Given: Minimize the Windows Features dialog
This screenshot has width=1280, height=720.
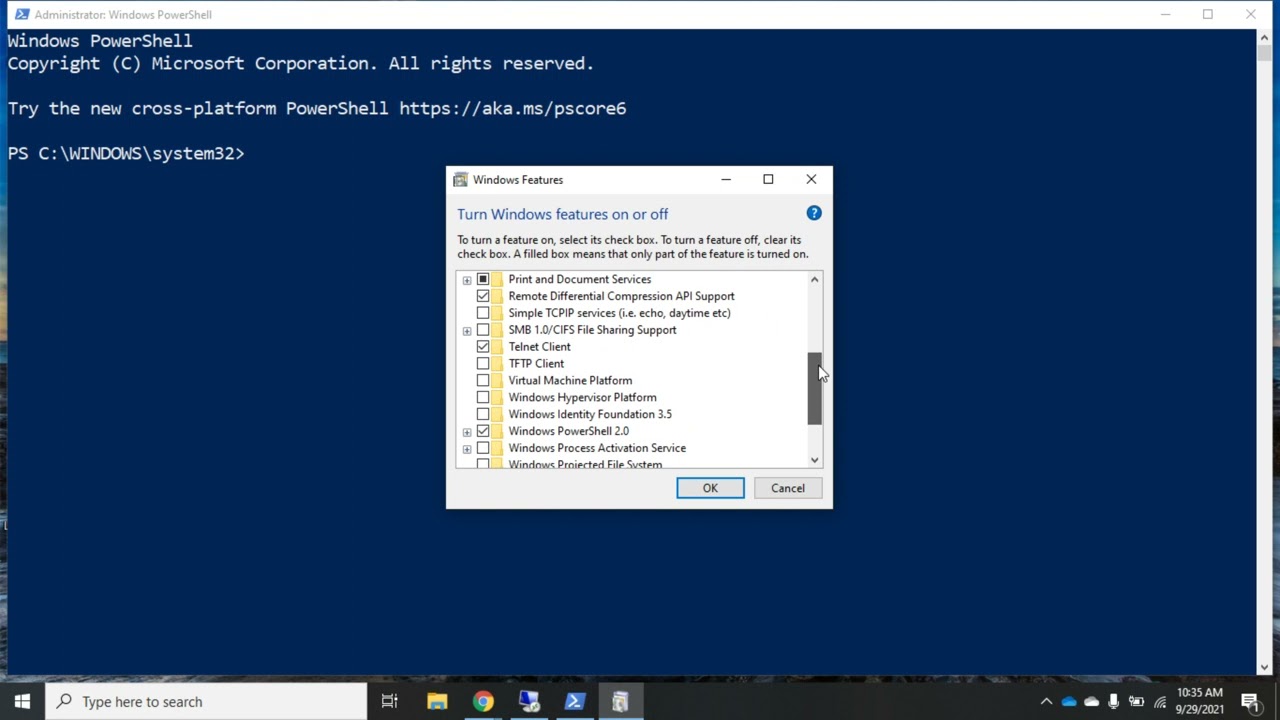Looking at the screenshot, I should 726,180.
